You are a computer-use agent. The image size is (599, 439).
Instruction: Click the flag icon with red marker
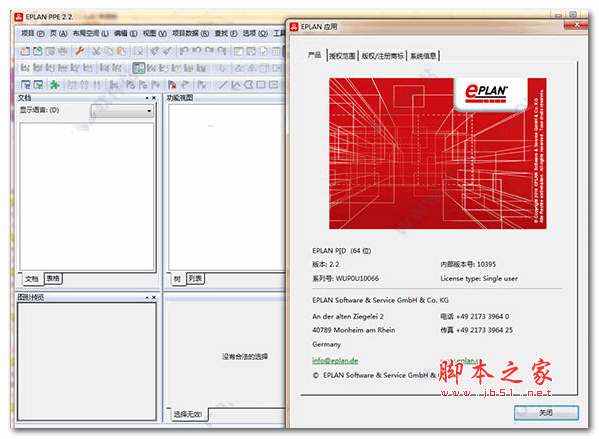click(172, 84)
